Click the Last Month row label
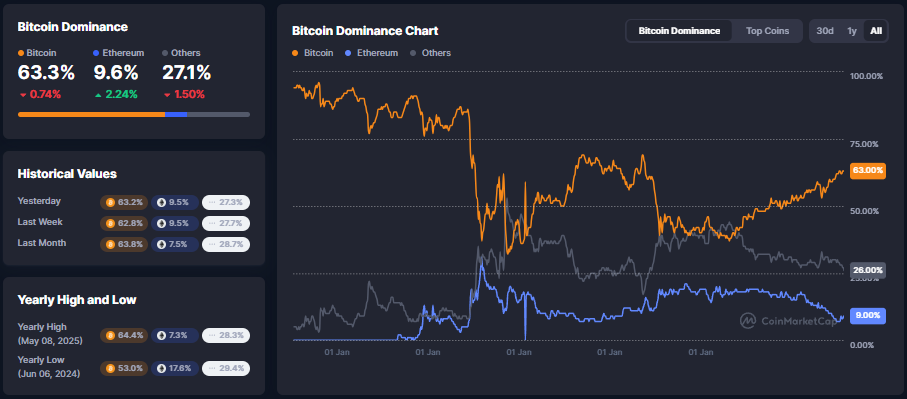 (x=42, y=242)
